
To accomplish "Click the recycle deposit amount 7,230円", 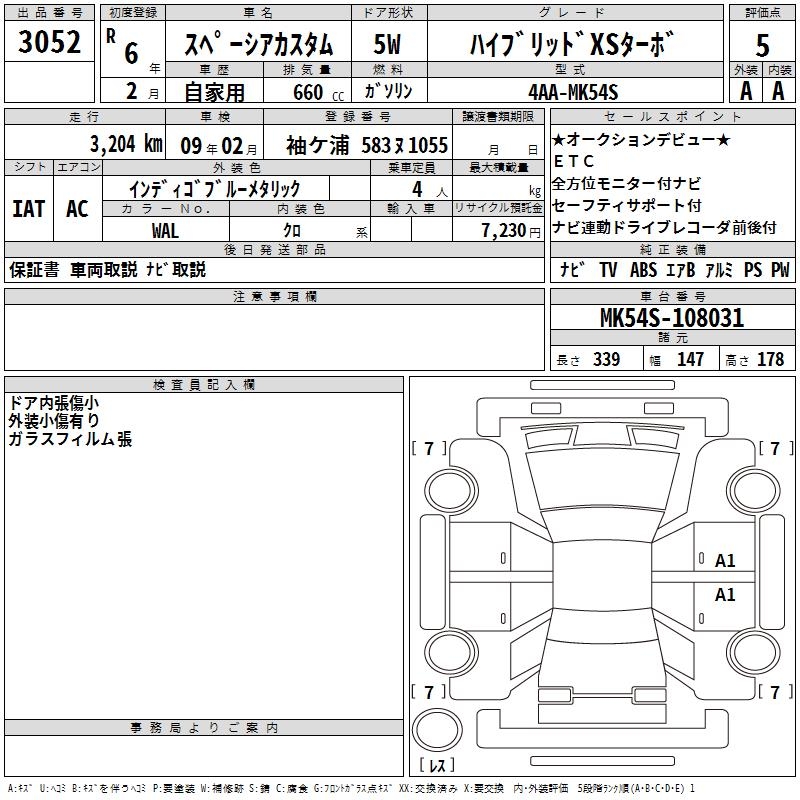I will tap(497, 230).
